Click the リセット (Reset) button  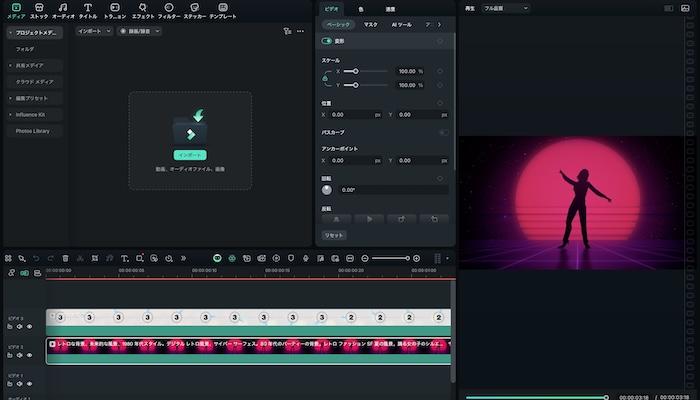333,235
